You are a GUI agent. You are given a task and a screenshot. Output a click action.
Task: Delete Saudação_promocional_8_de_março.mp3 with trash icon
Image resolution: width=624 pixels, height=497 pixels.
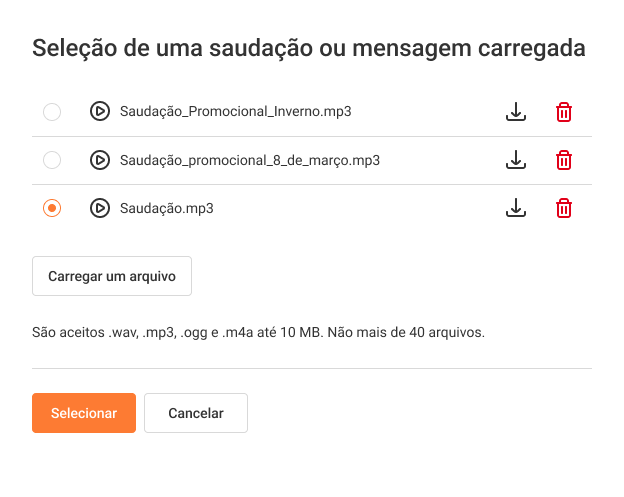pos(564,160)
